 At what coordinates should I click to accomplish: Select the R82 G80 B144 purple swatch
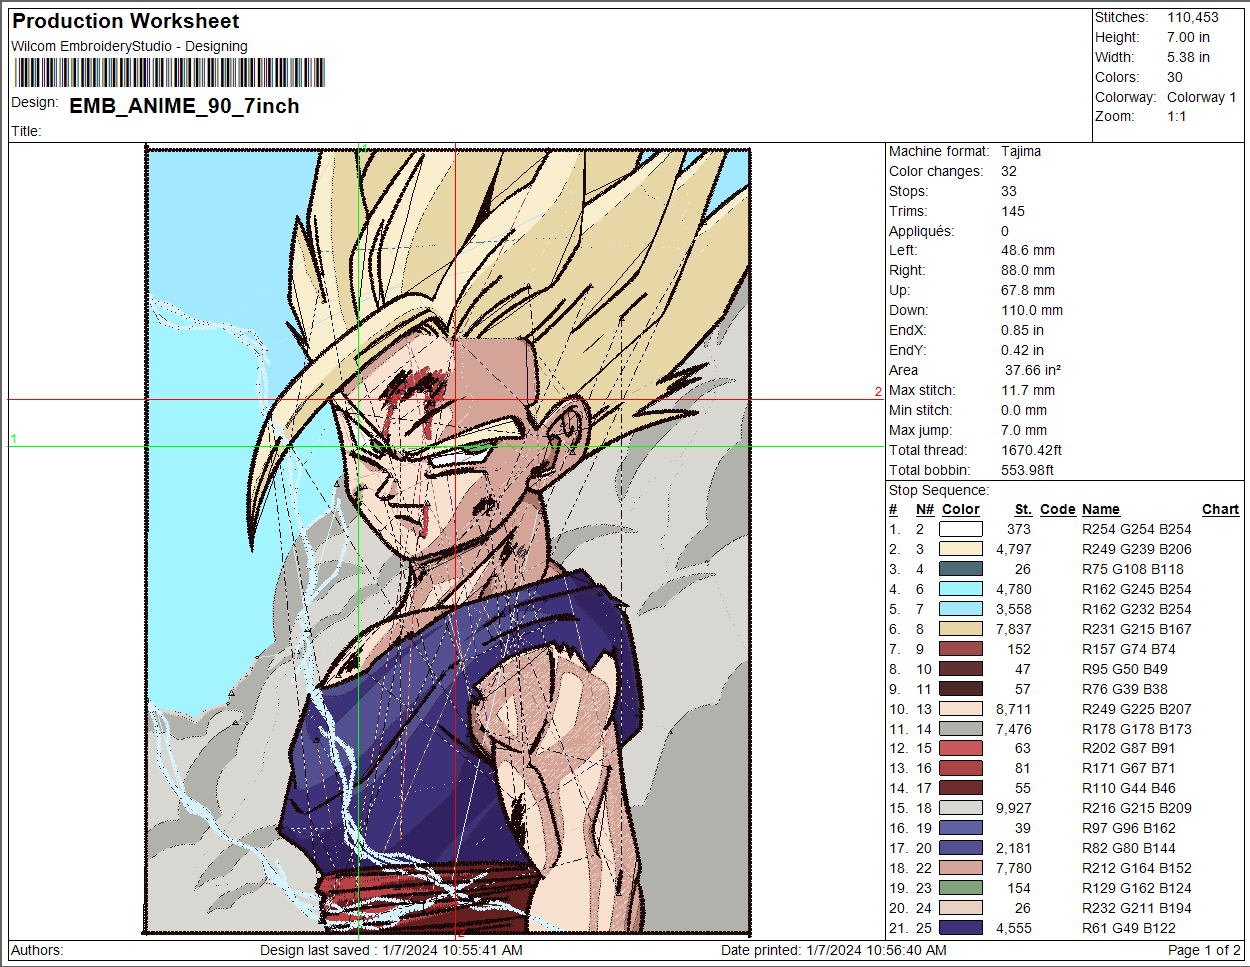tap(960, 848)
